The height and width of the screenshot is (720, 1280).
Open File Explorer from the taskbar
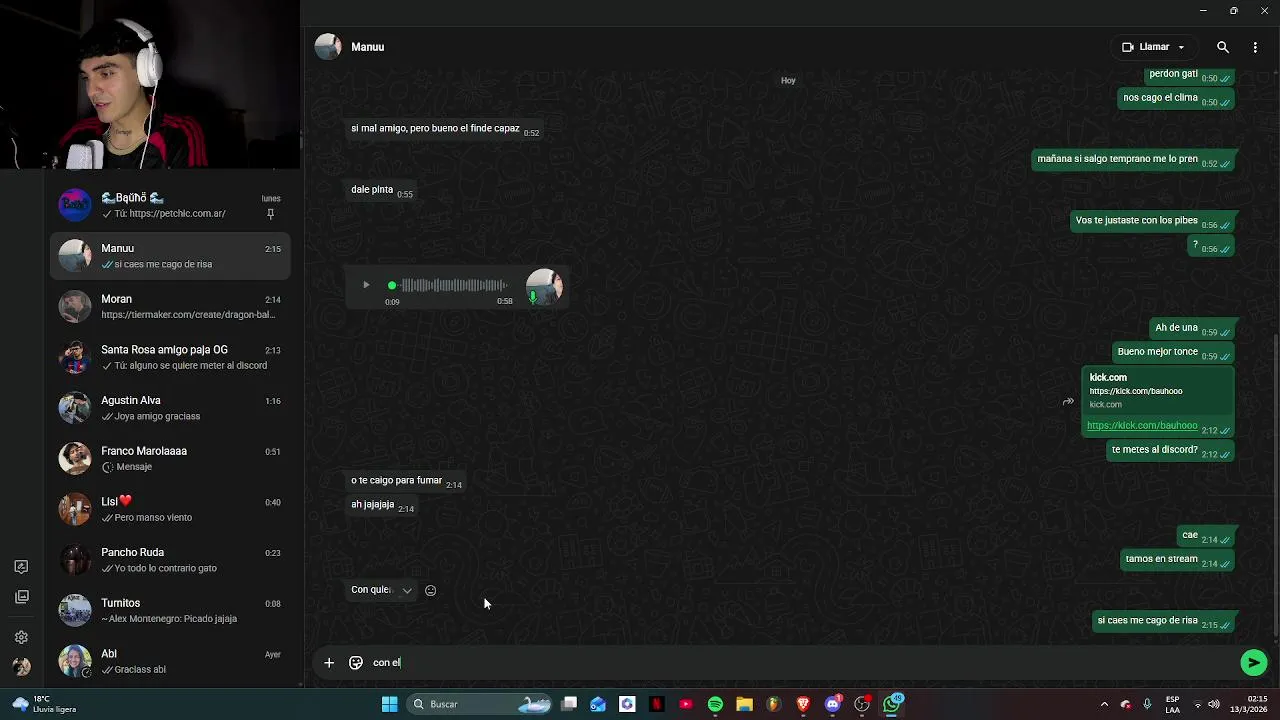[744, 704]
